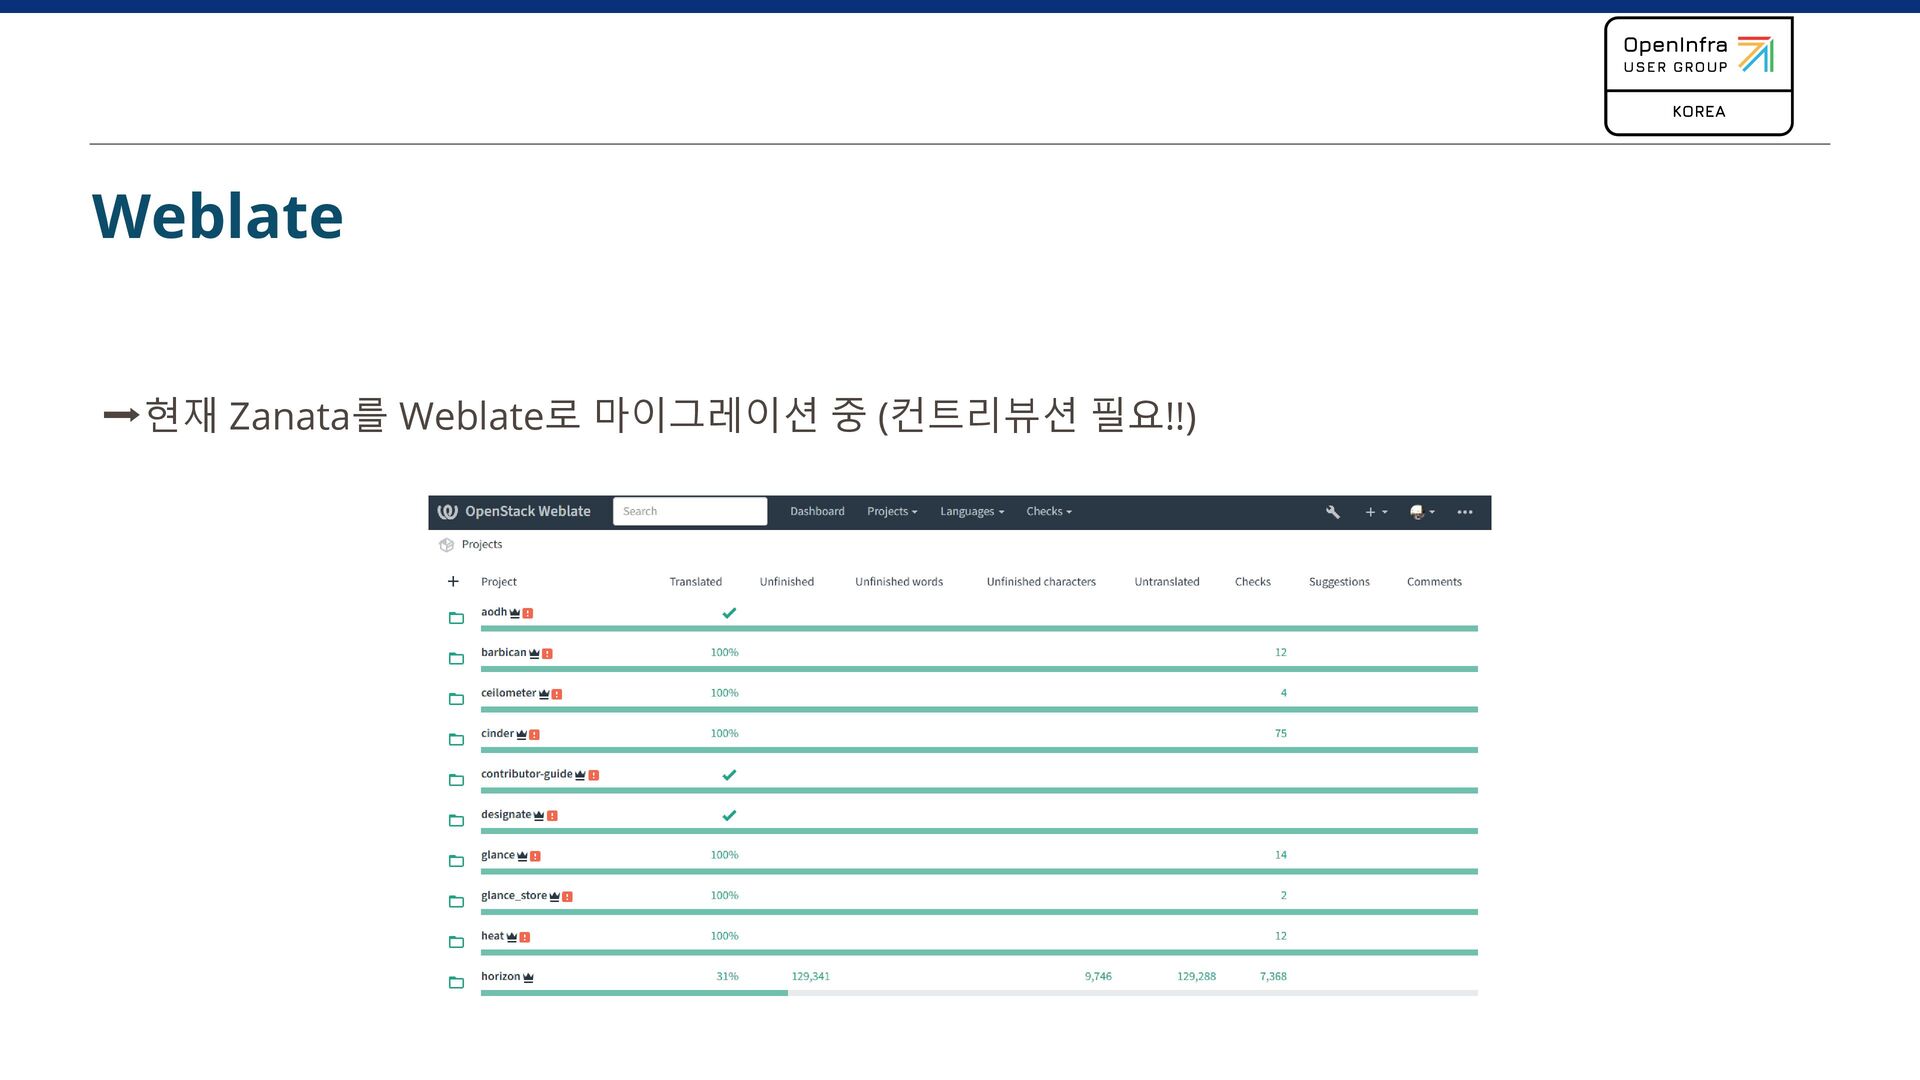Click the translated checkmark for aodh
Image resolution: width=1920 pixels, height=1080 pixels.
[x=729, y=613]
